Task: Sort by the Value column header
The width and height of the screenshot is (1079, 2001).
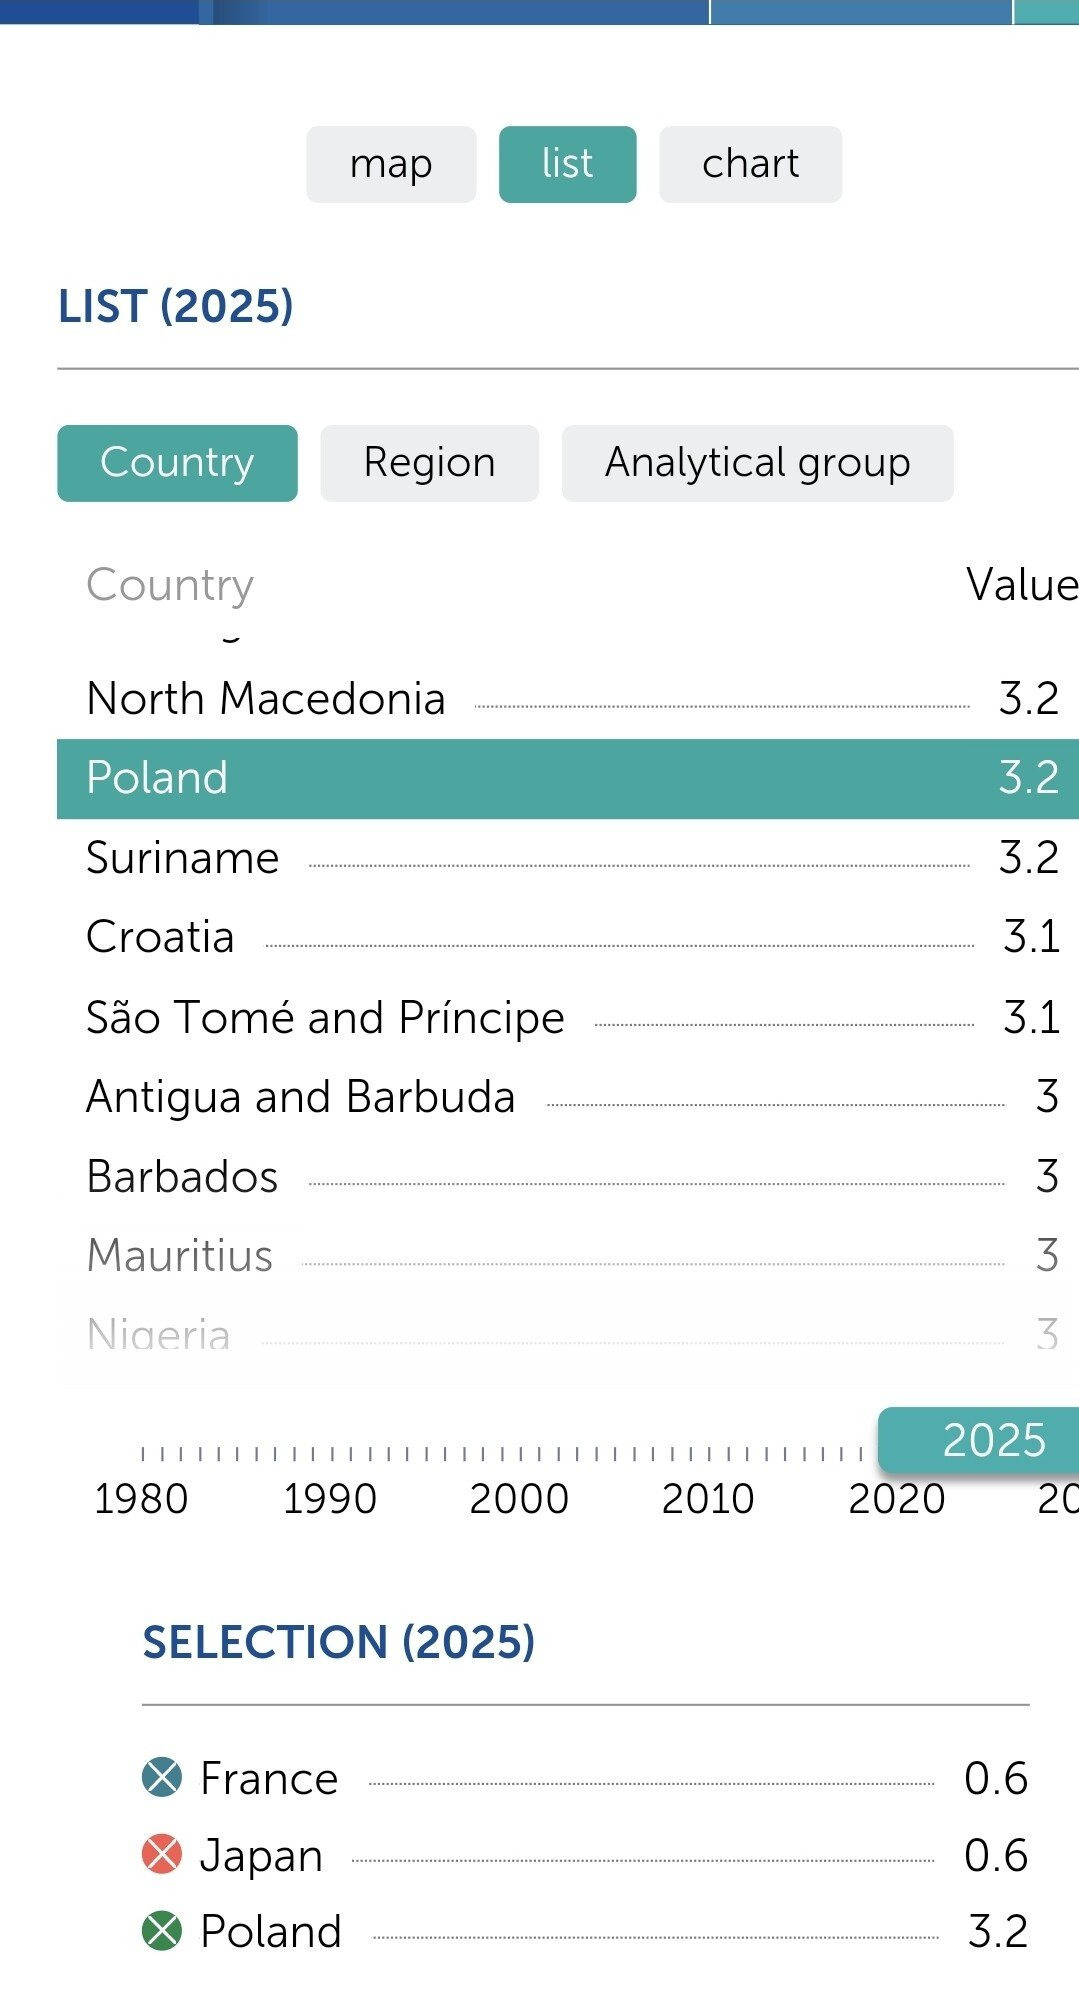Action: tap(1020, 585)
